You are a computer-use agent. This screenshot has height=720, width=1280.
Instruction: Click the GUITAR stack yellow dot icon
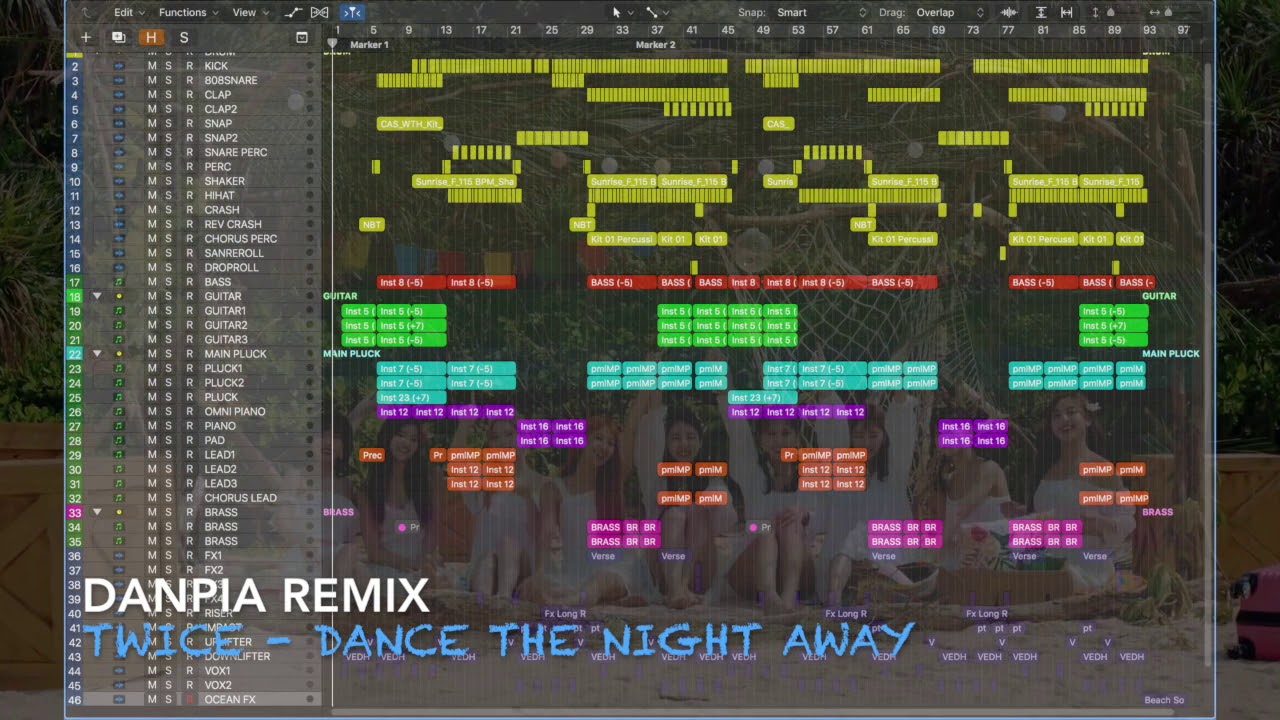click(x=119, y=296)
